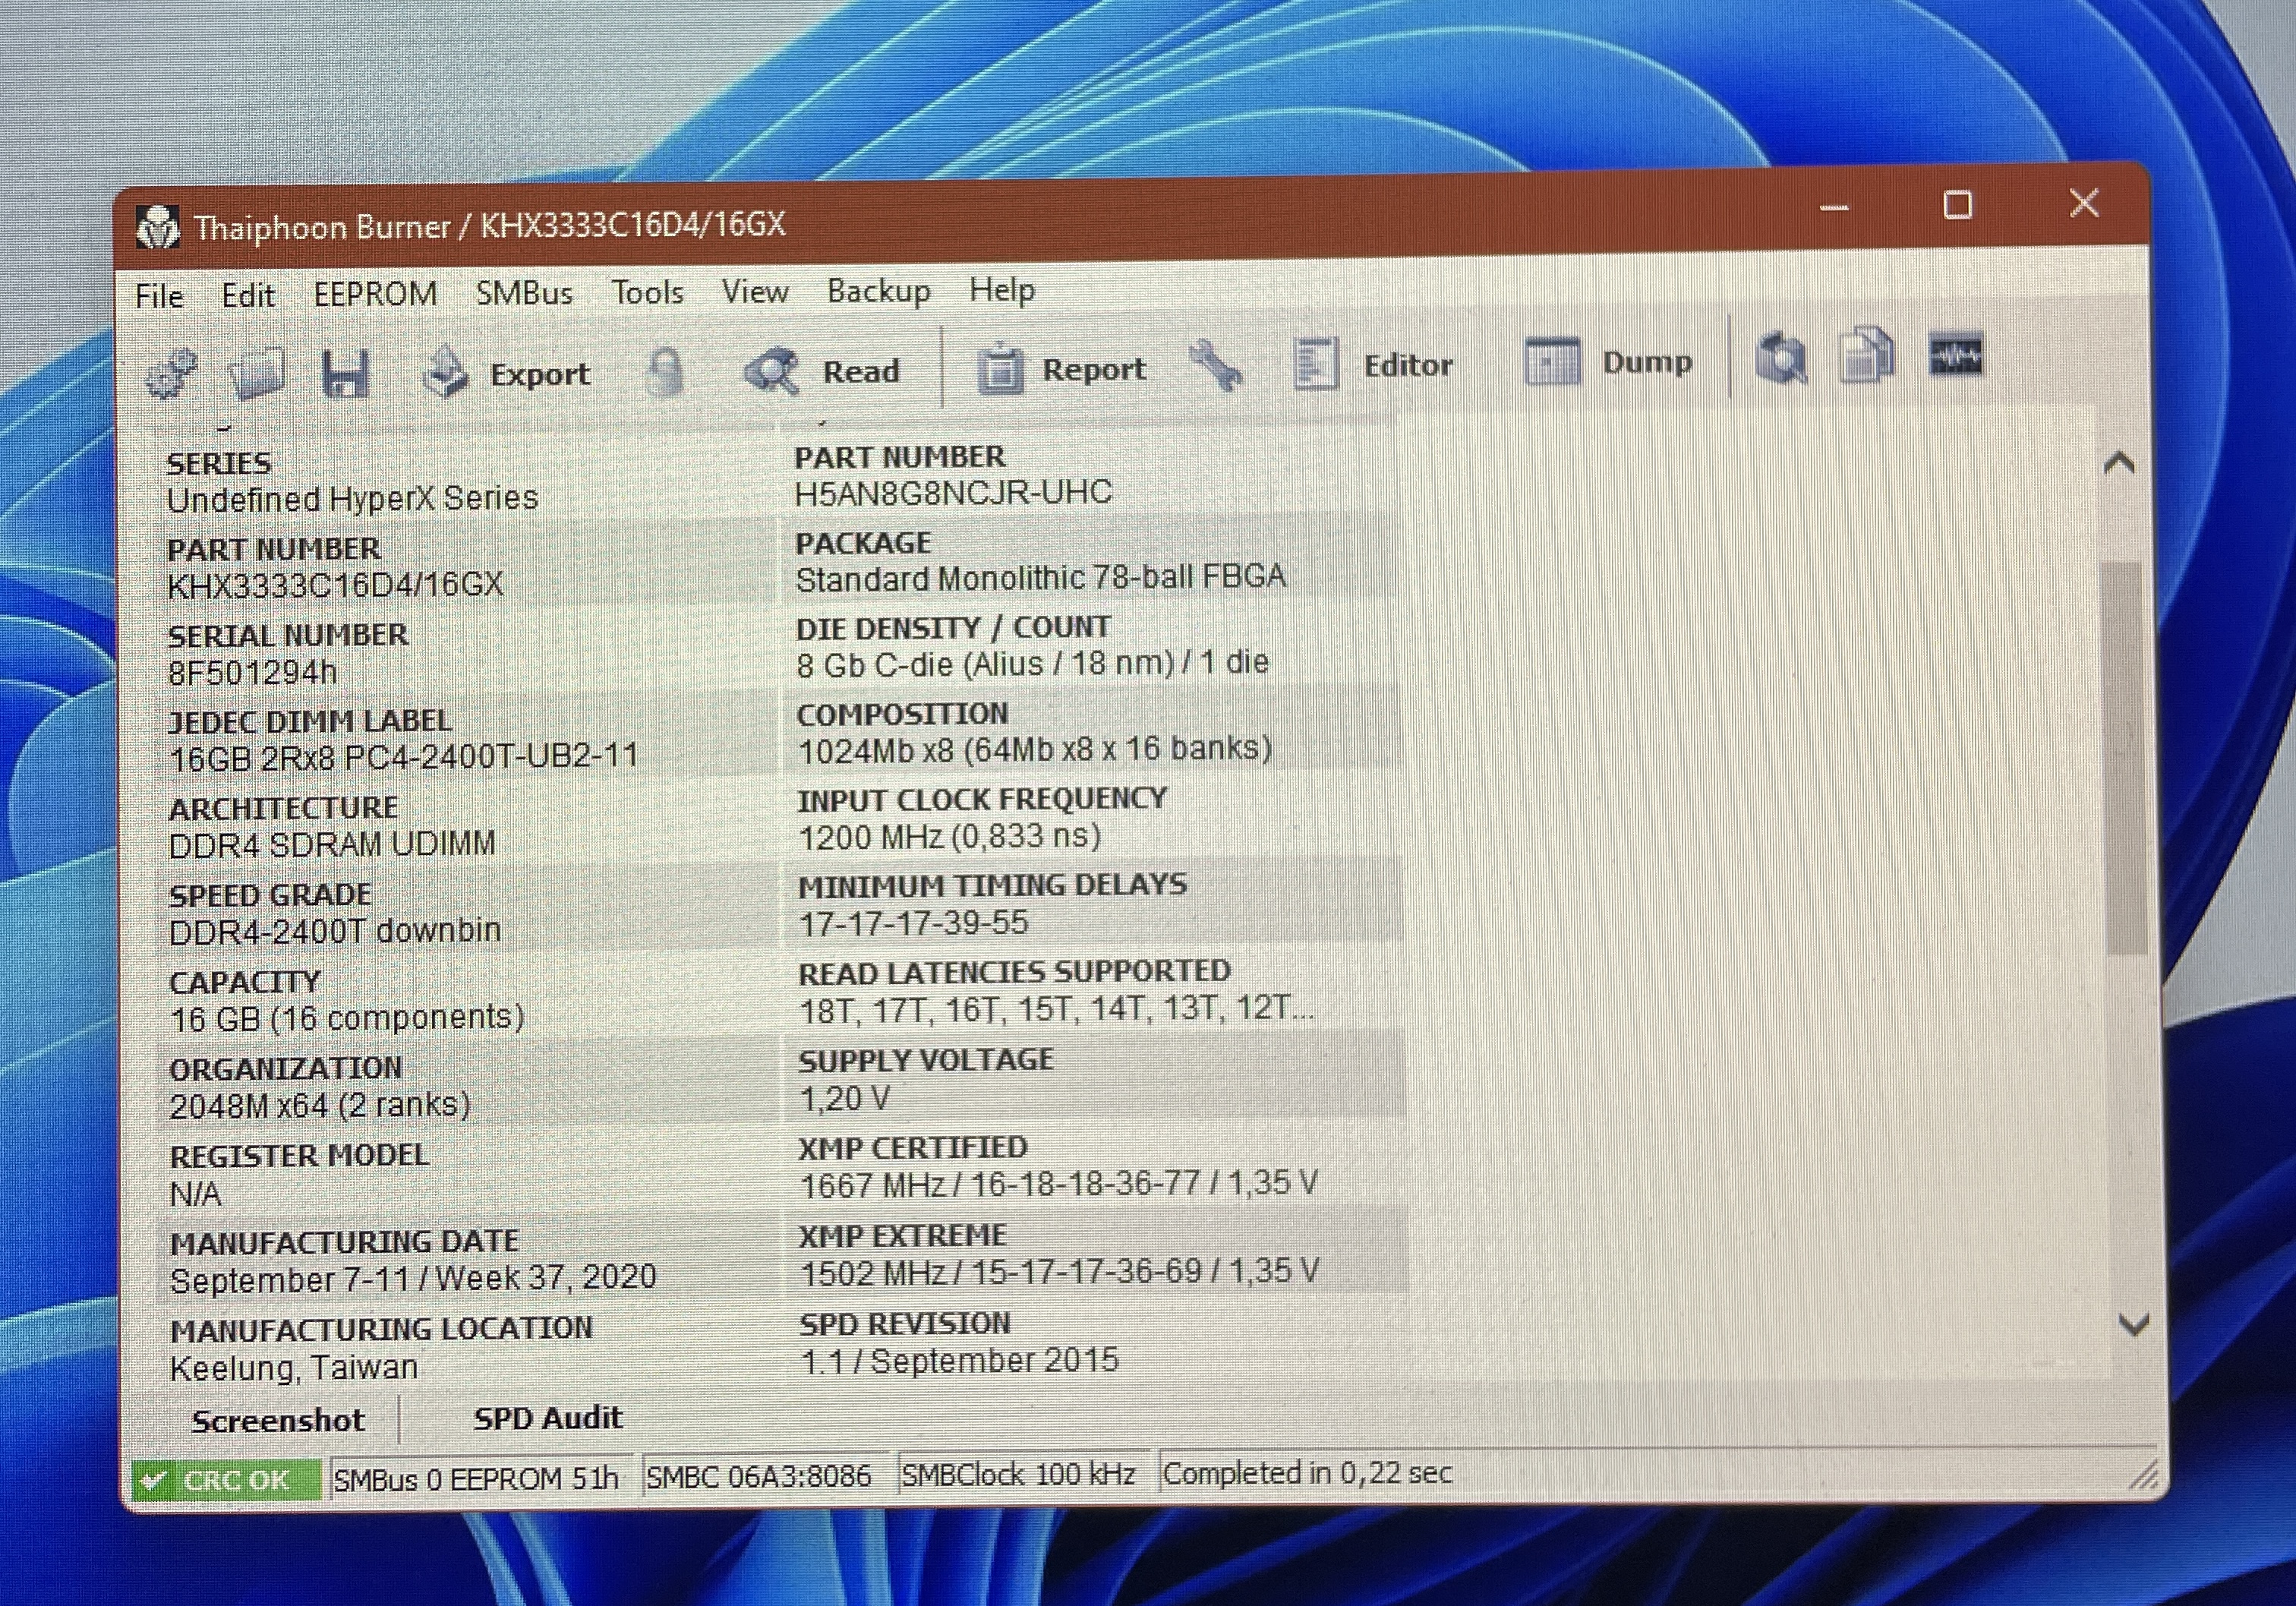Click the Screenshot button
This screenshot has height=1606, width=2296.
[278, 1421]
